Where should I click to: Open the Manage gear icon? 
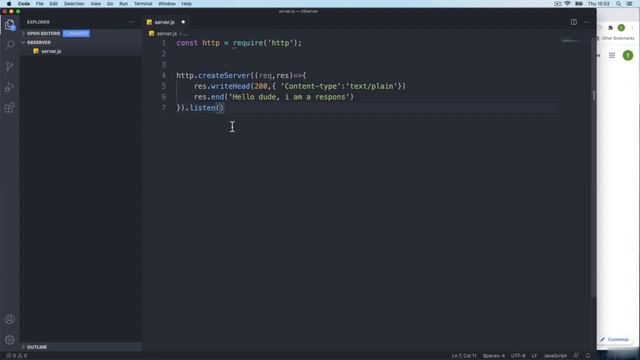10,340
